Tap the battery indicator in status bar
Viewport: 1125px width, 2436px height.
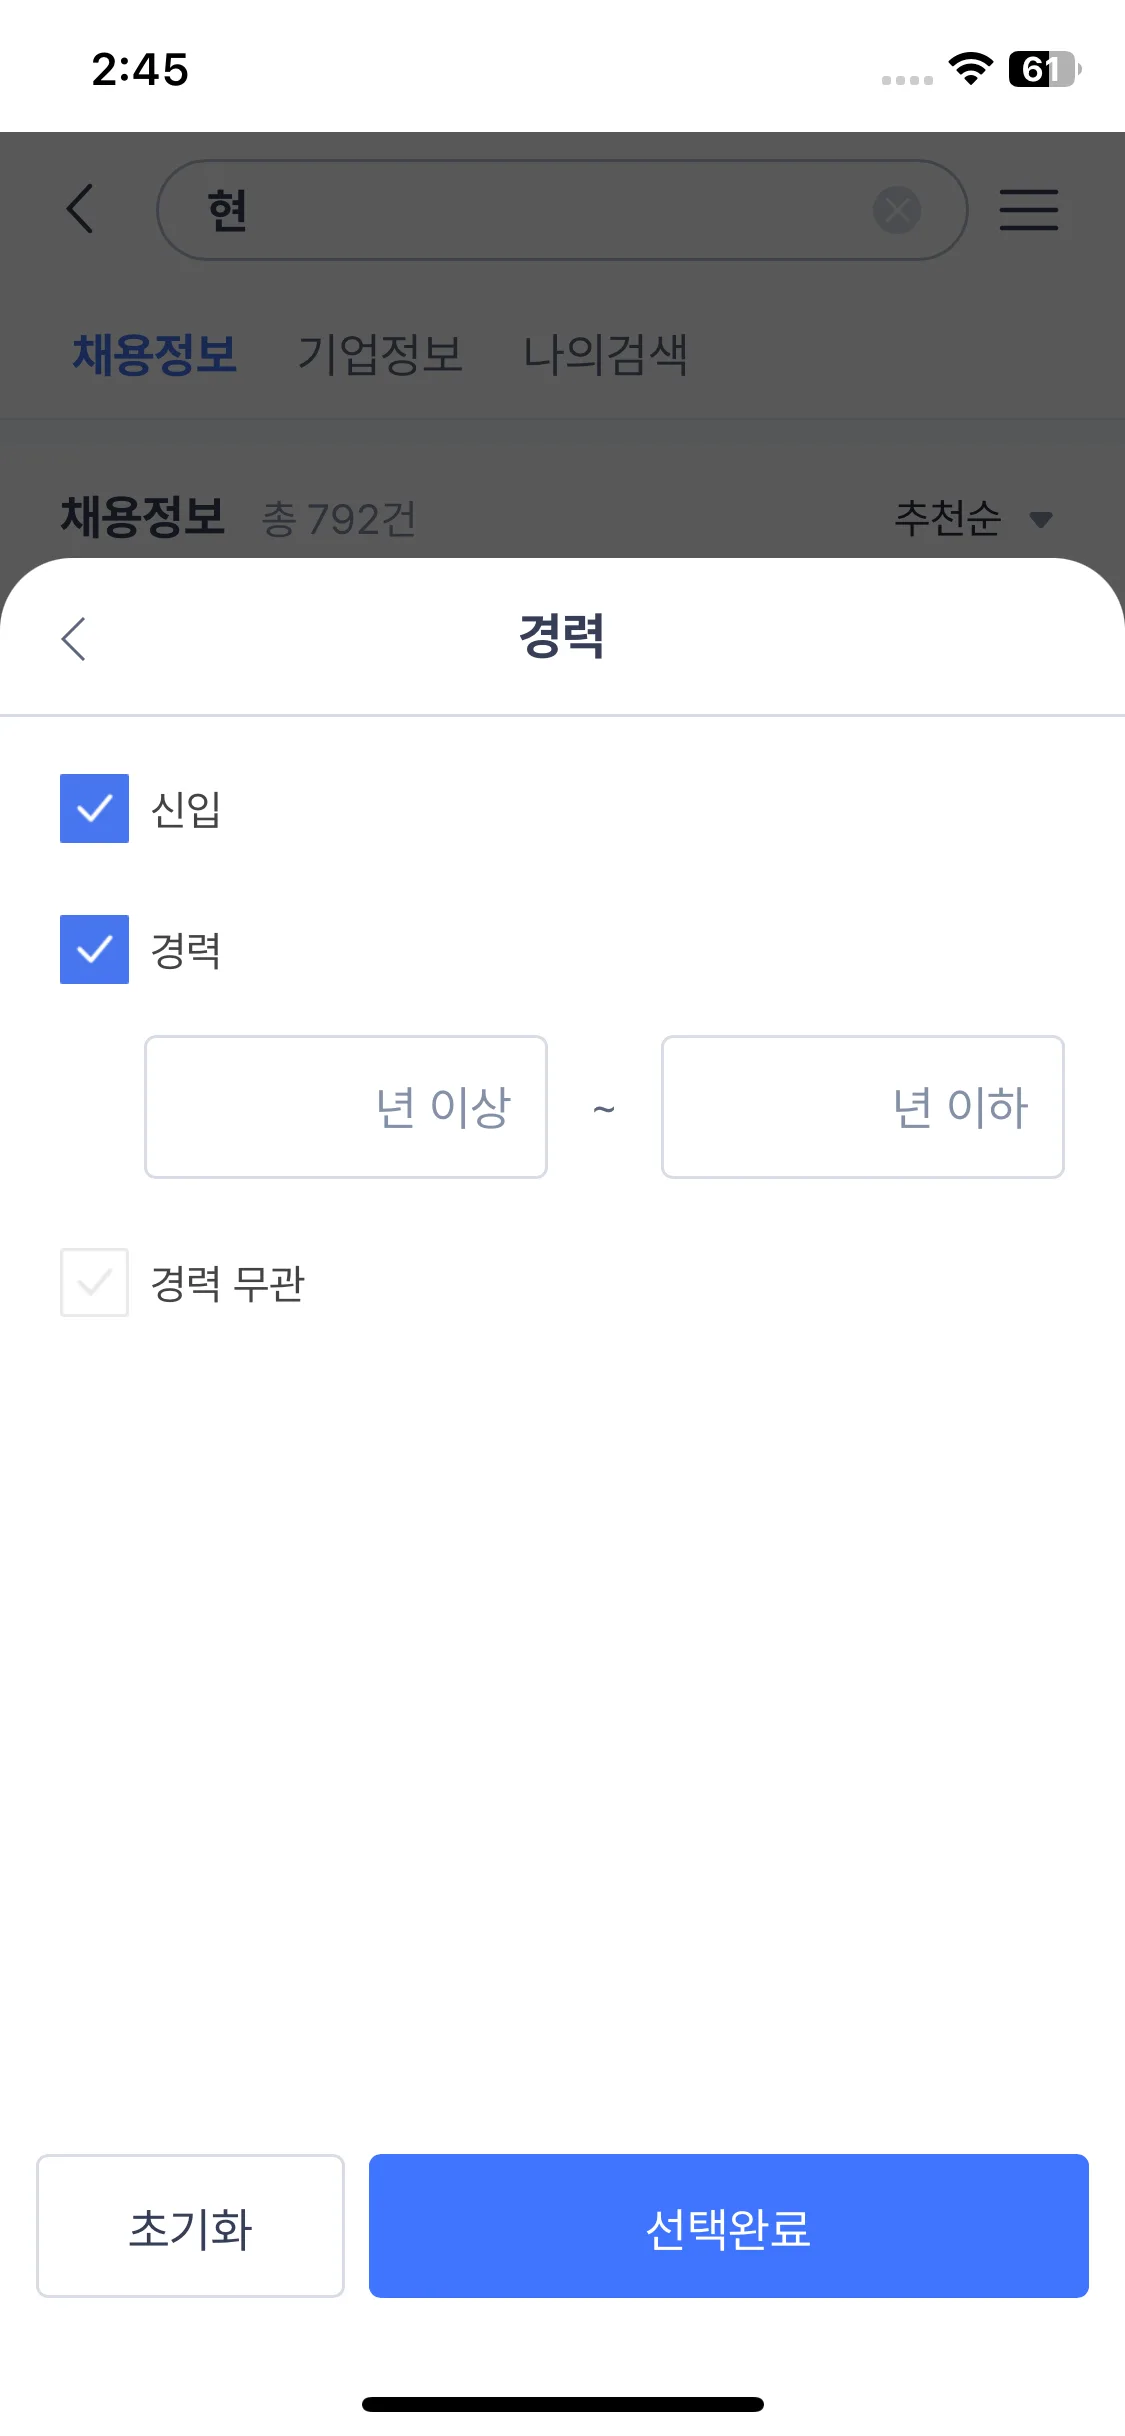point(1043,69)
